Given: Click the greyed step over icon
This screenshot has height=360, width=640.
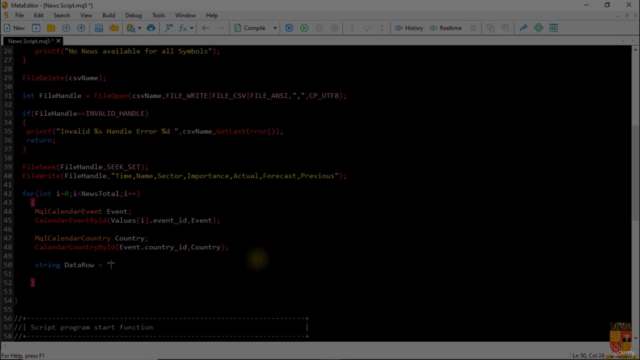Looking at the screenshot, I should click(367, 28).
